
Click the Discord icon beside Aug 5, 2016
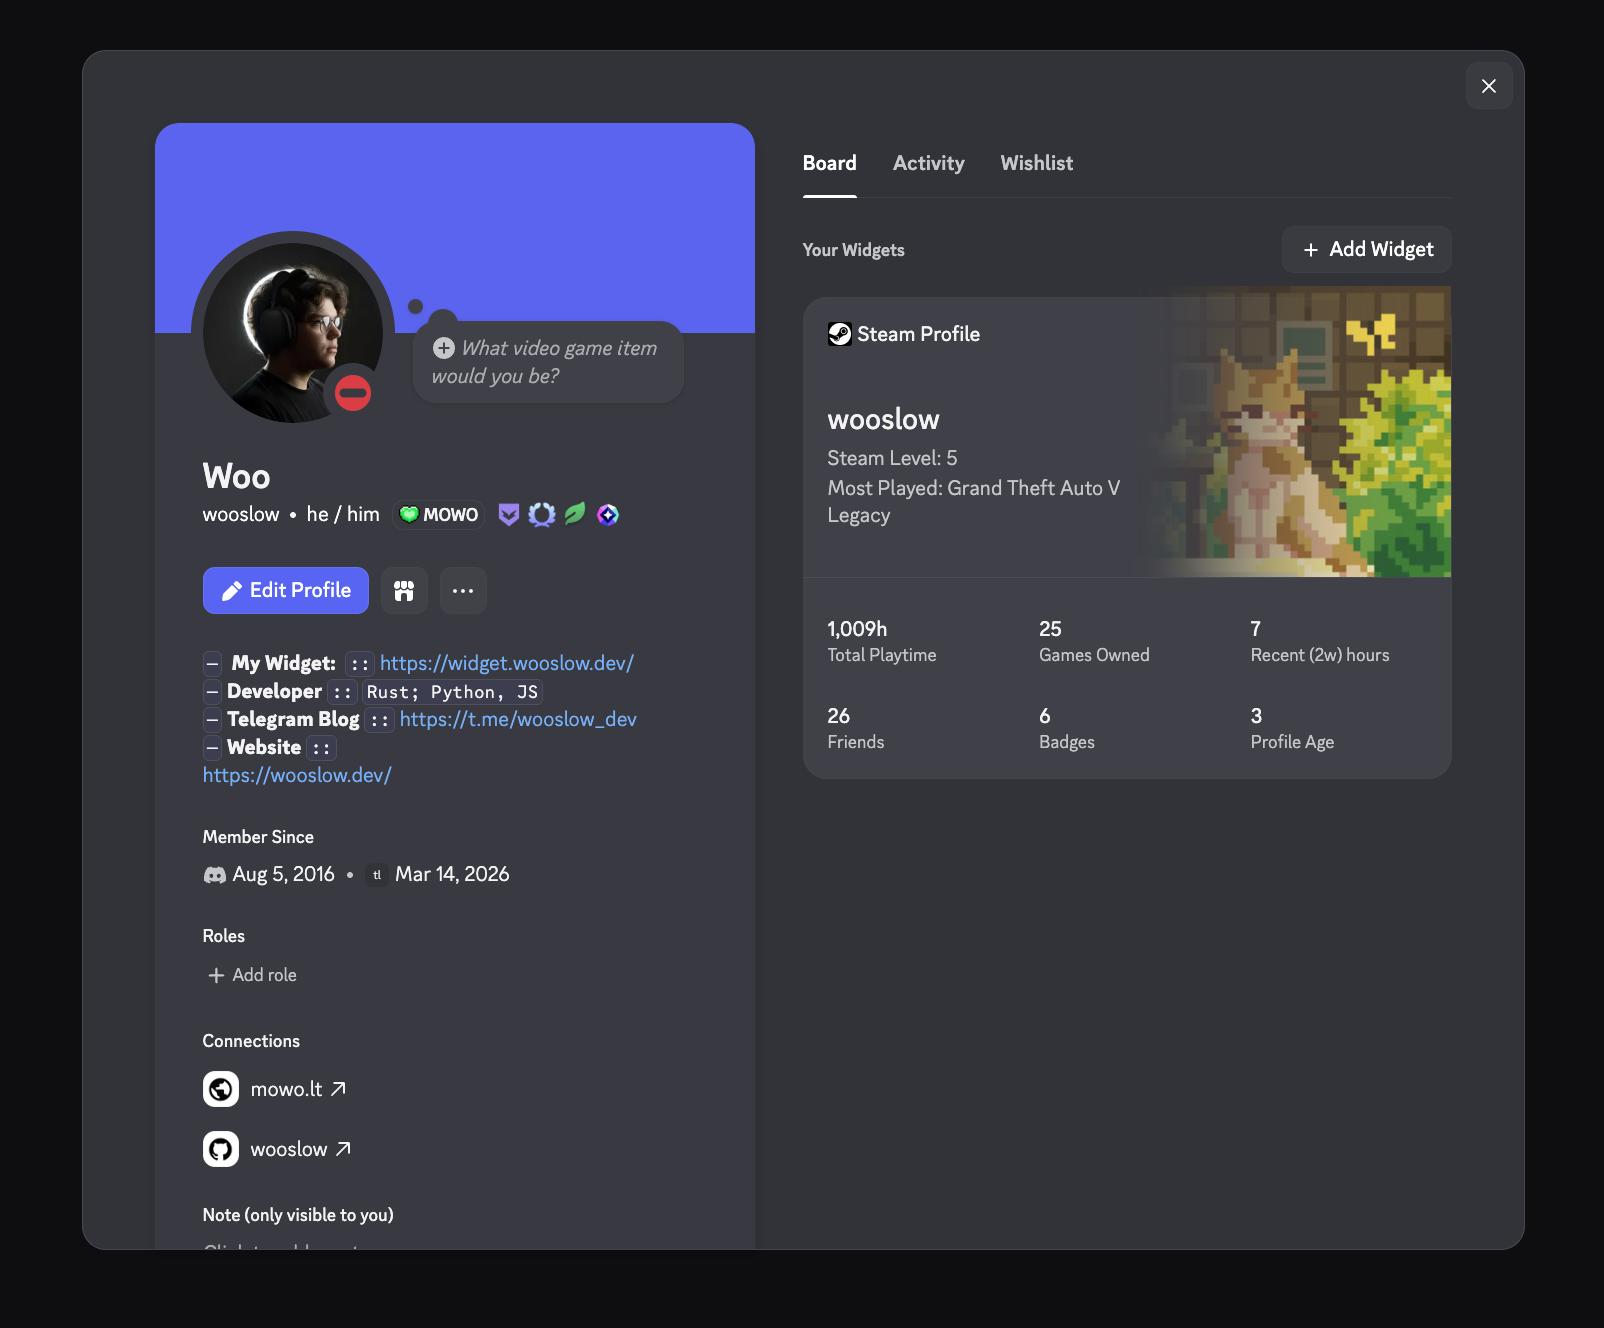point(214,875)
